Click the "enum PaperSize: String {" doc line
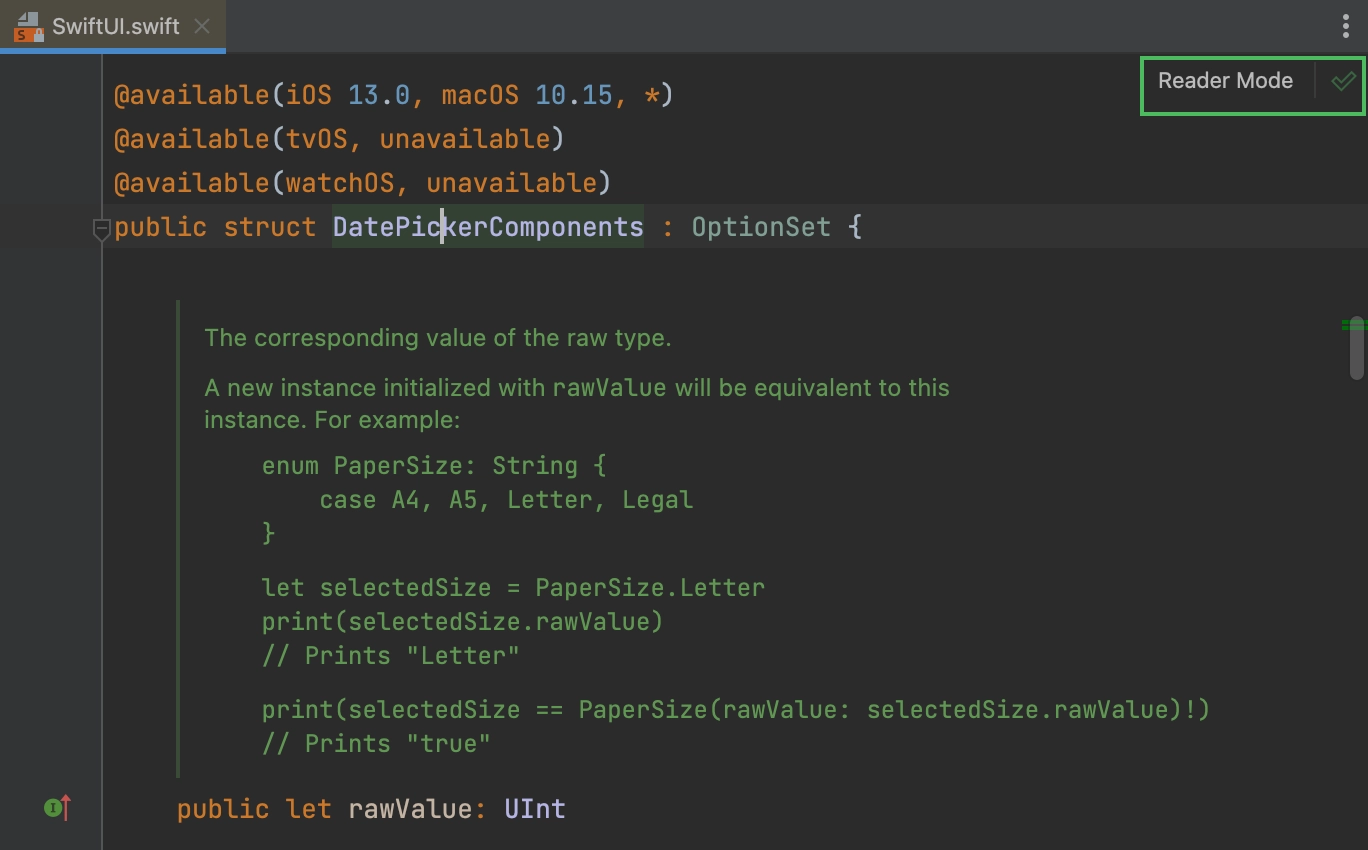The image size is (1368, 850). tap(434, 466)
